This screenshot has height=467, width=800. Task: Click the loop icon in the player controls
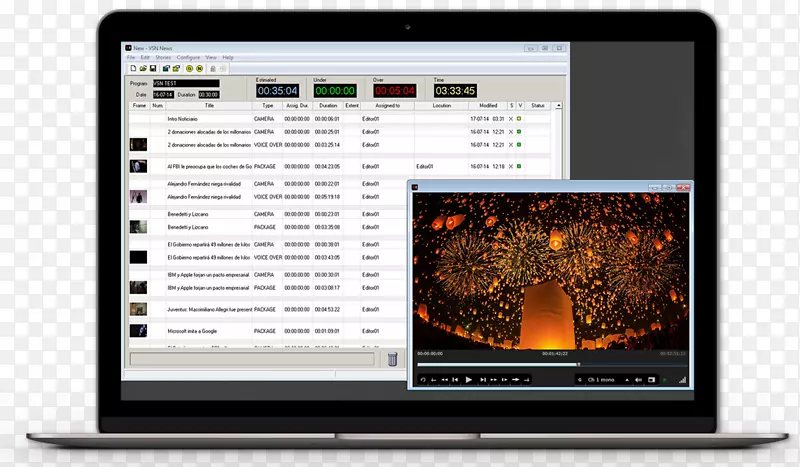(x=423, y=380)
